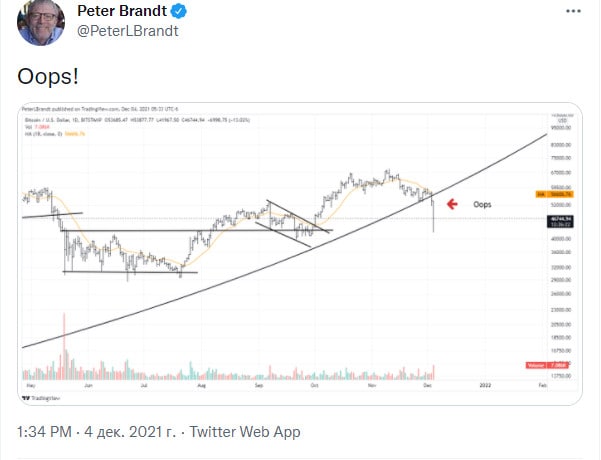
Task: Open the tweet timestamp 1:34 PM link
Action: coord(46,432)
